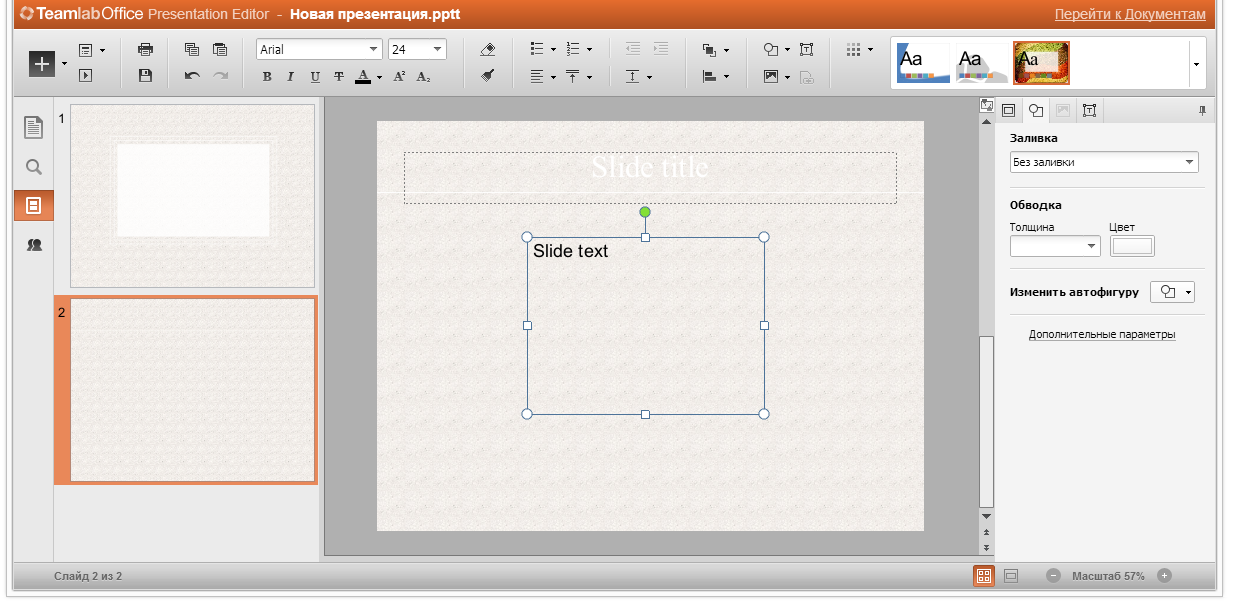Open the Arial font name dropdown
1234x607 pixels.
coord(374,49)
